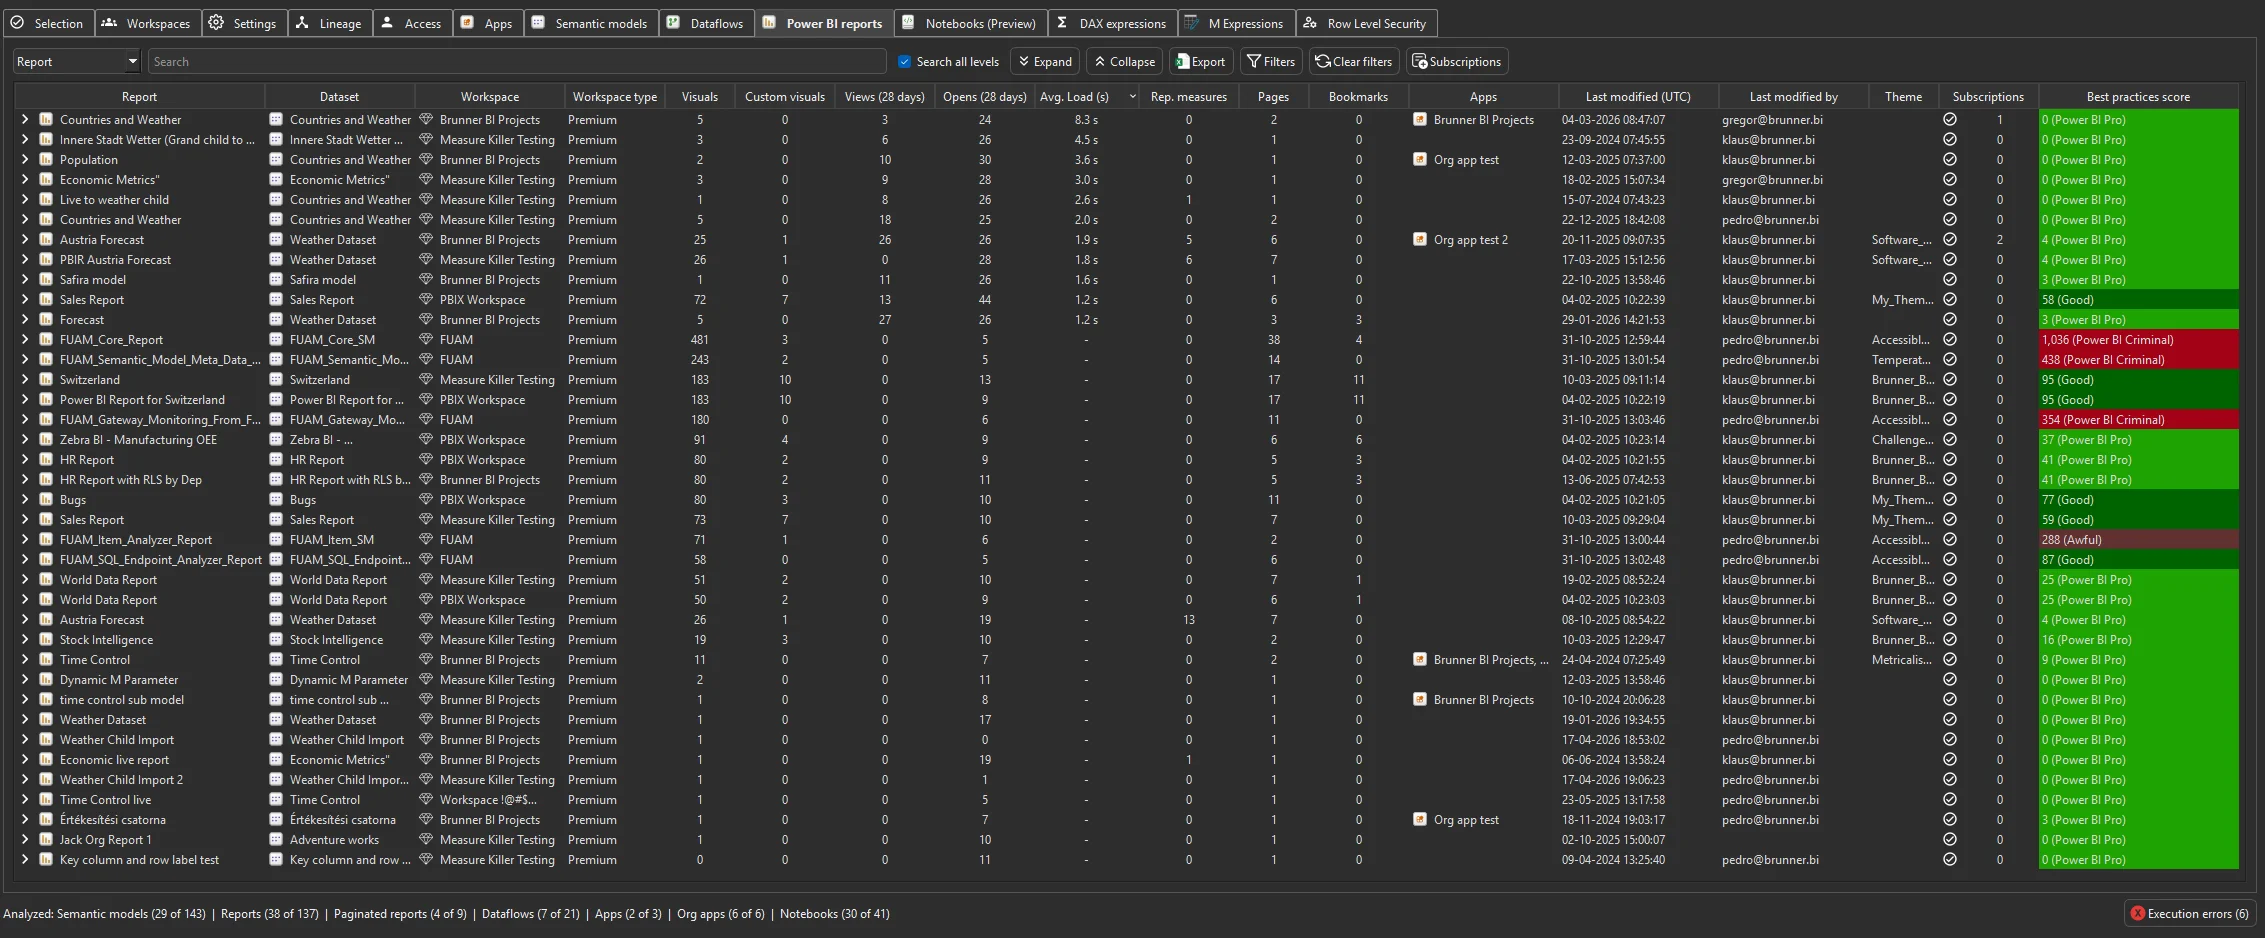Viewport: 2265px width, 938px height.
Task: Click the workspace icon in the Bugs row
Action: [426, 500]
